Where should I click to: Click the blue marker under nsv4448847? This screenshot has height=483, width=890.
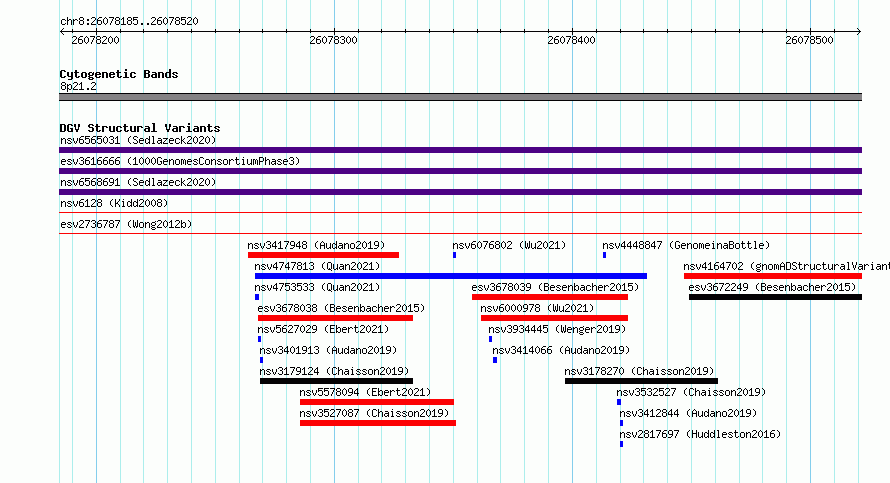pyautogui.click(x=604, y=255)
